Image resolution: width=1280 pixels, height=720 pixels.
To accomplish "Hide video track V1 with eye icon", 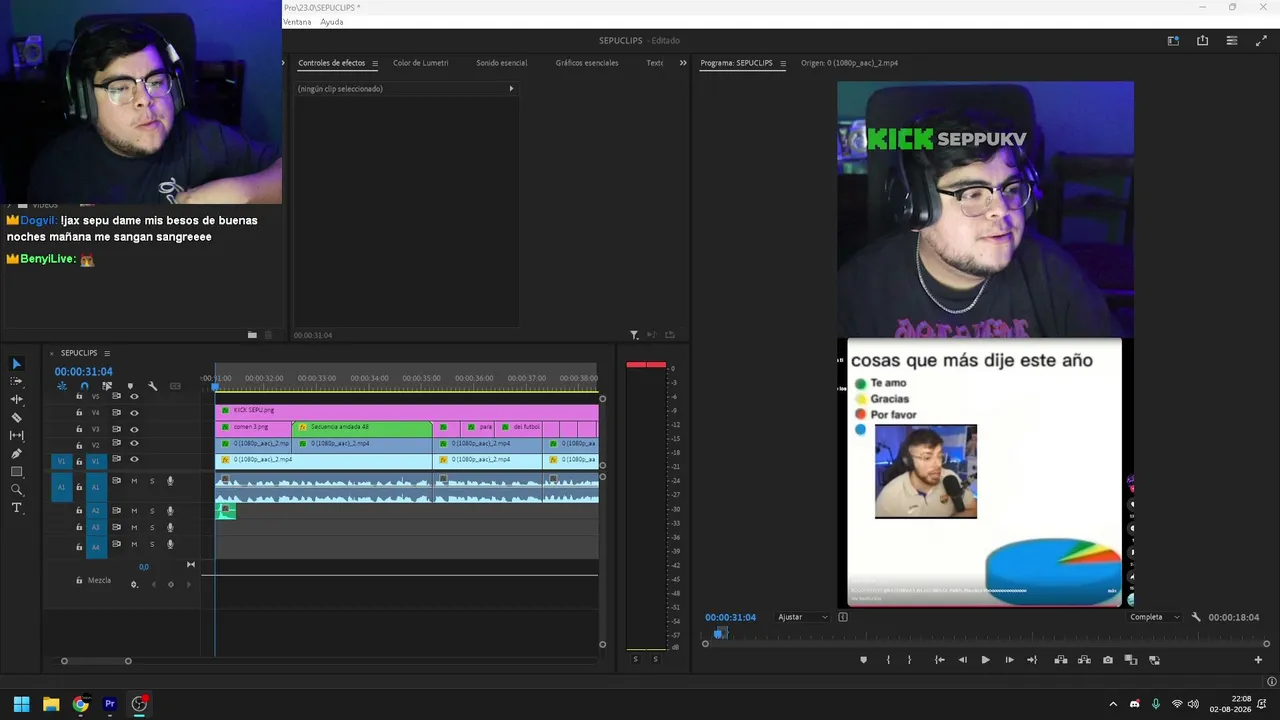I will pos(134,460).
